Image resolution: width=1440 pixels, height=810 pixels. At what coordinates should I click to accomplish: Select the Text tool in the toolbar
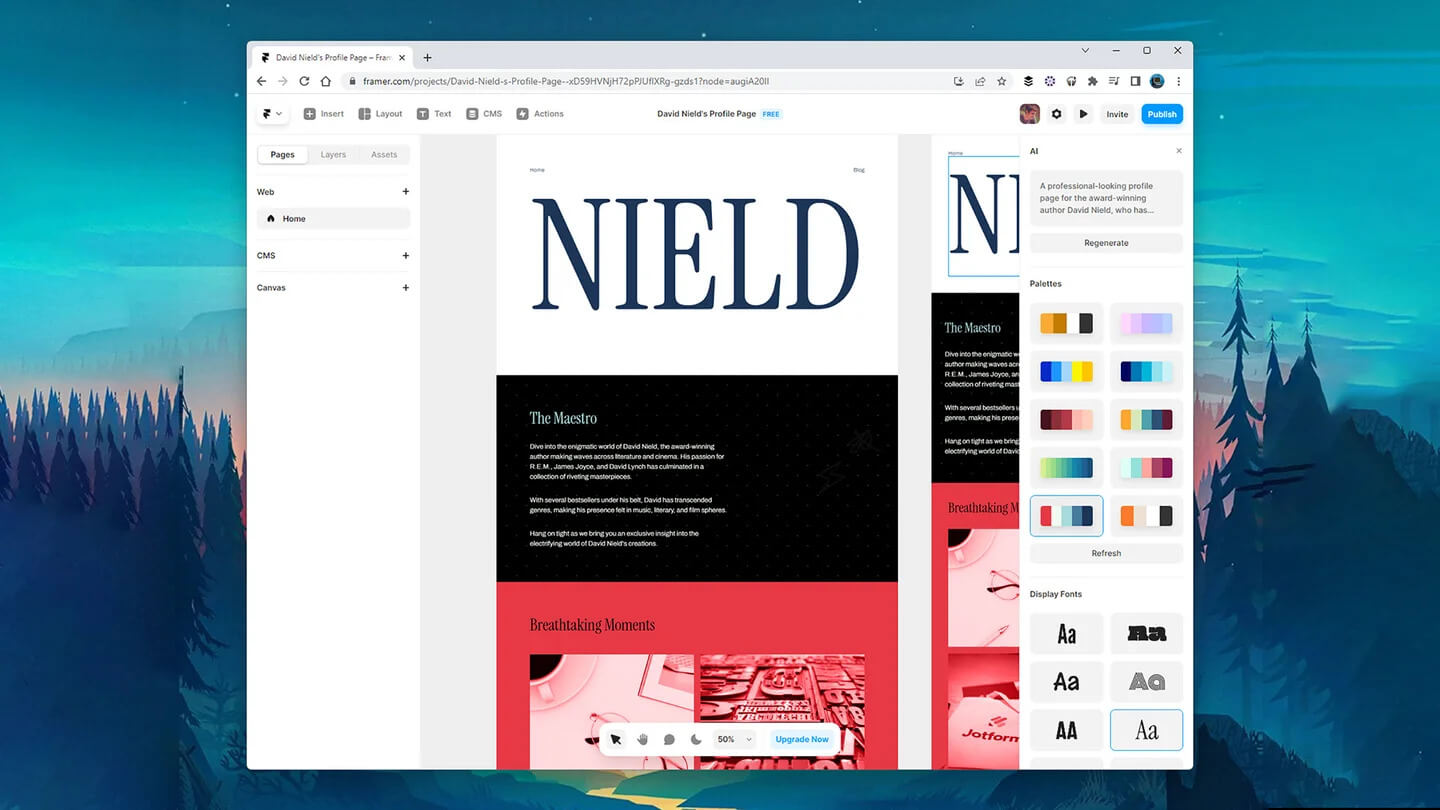(434, 113)
